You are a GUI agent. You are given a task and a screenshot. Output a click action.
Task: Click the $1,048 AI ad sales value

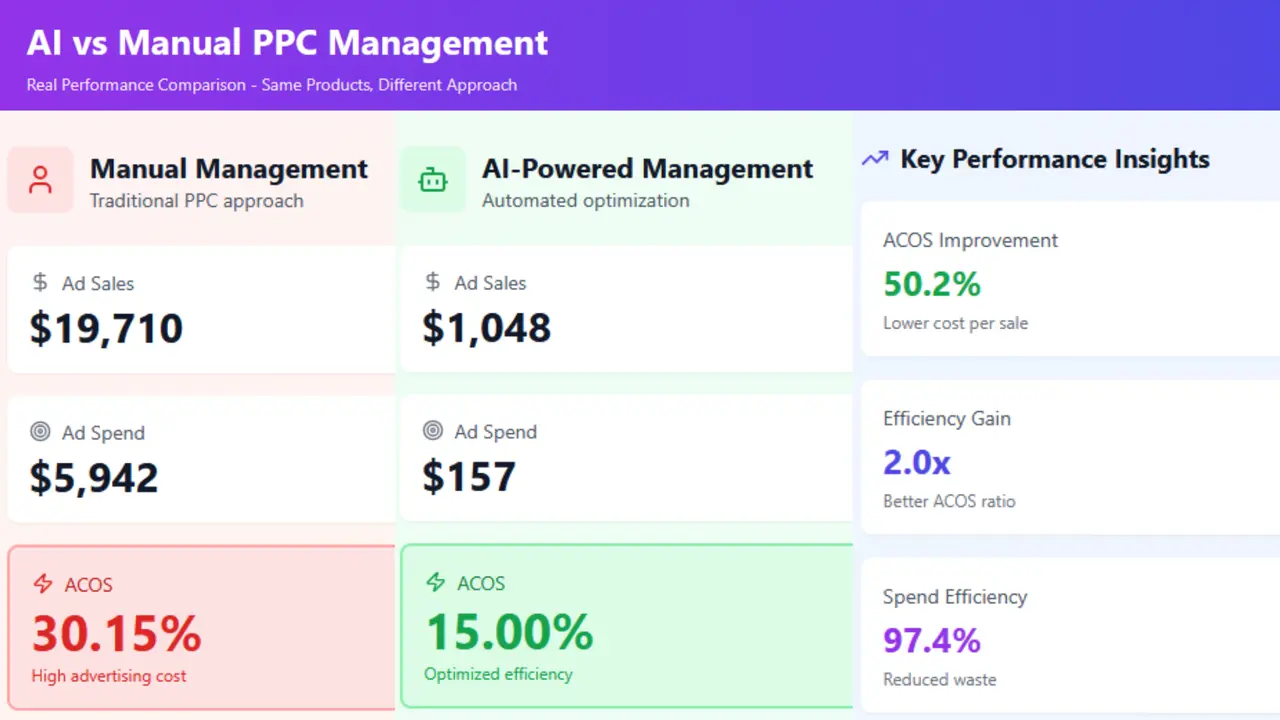(x=486, y=328)
